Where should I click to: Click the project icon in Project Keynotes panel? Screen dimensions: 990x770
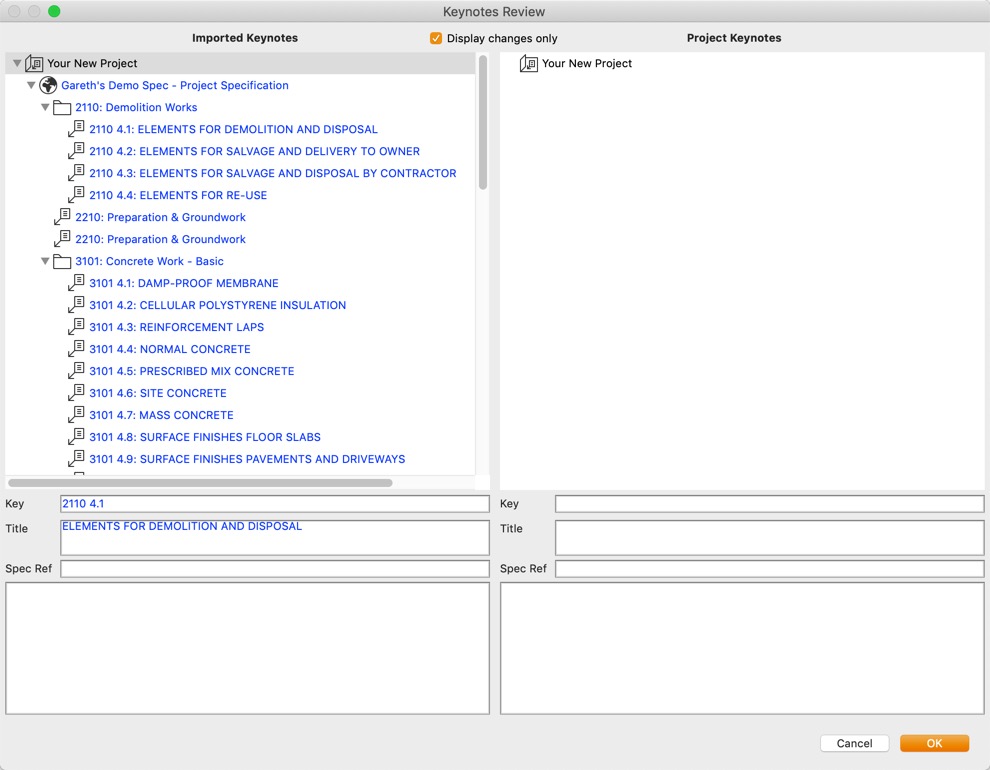pyautogui.click(x=529, y=64)
